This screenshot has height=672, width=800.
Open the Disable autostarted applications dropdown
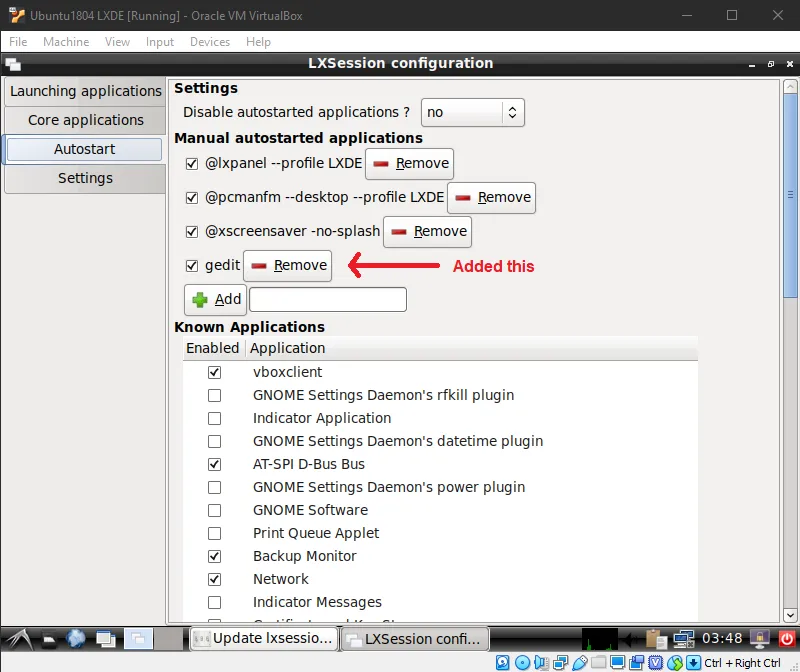click(472, 112)
